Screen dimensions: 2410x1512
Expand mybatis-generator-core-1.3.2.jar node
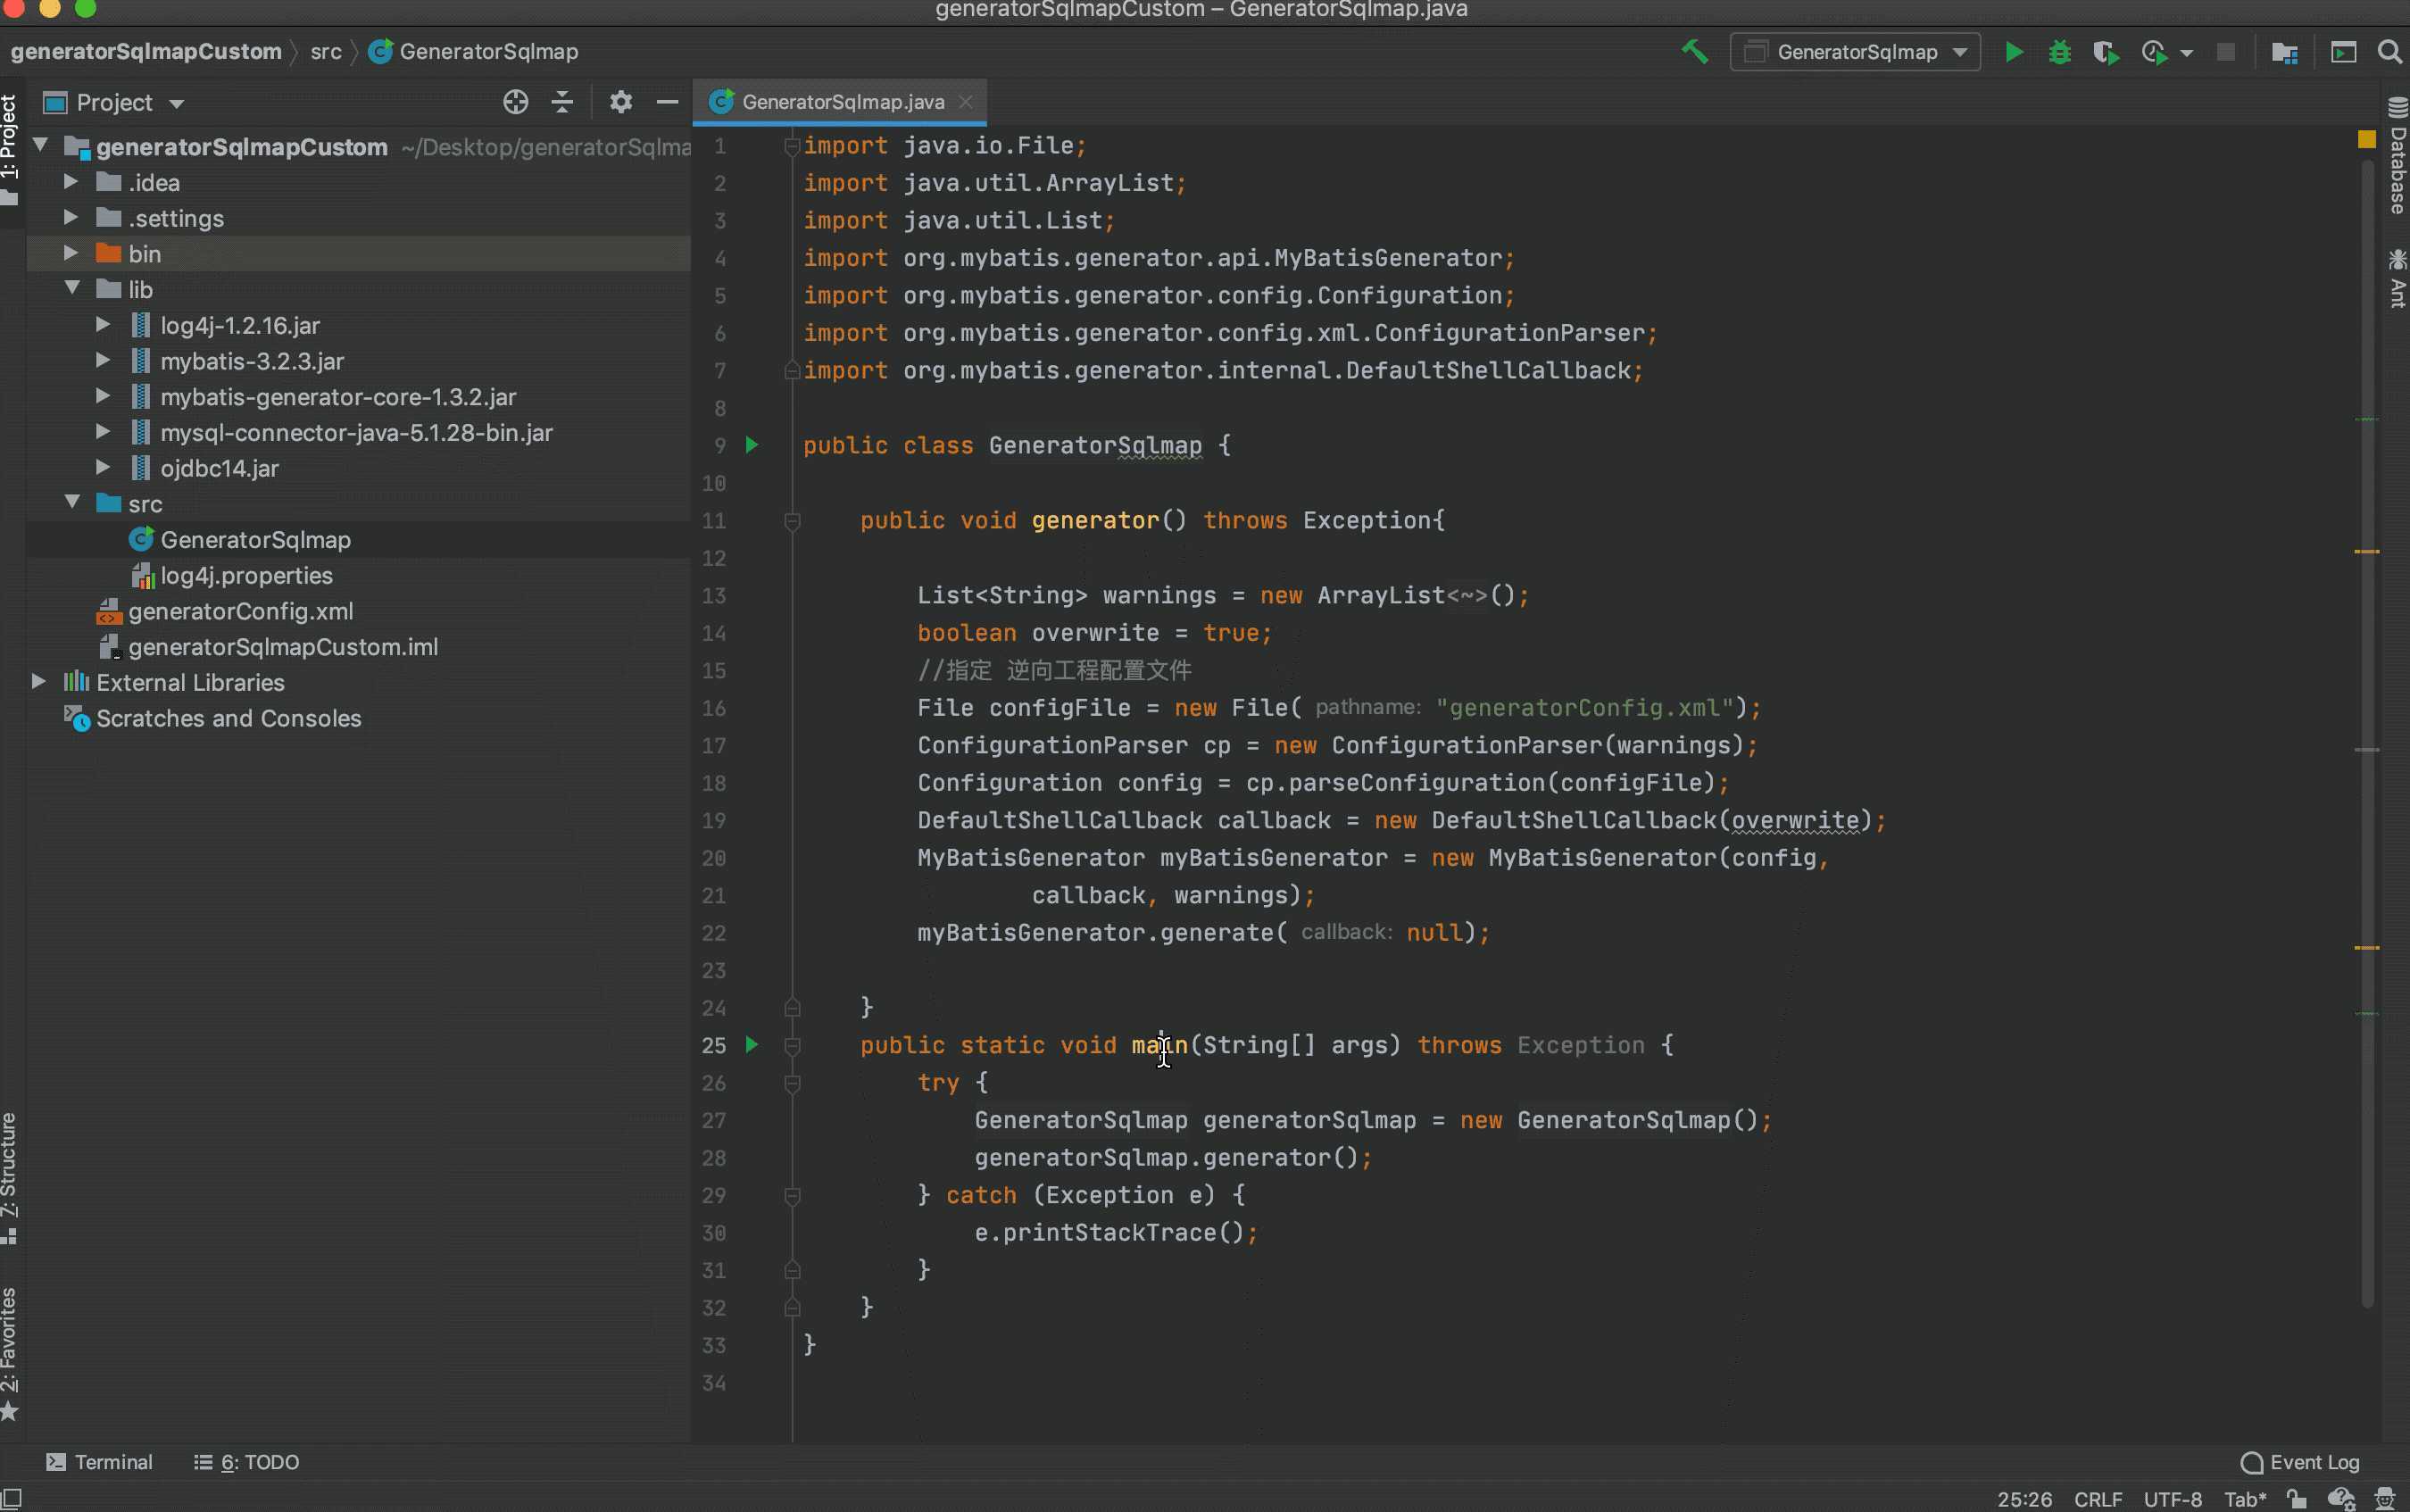click(102, 397)
